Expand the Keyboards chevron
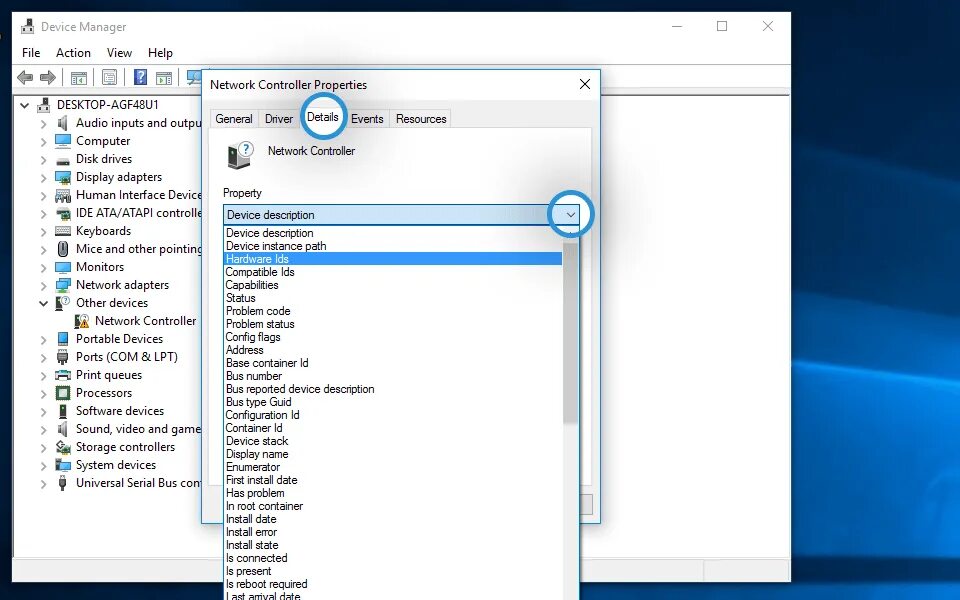960x600 pixels. point(43,231)
